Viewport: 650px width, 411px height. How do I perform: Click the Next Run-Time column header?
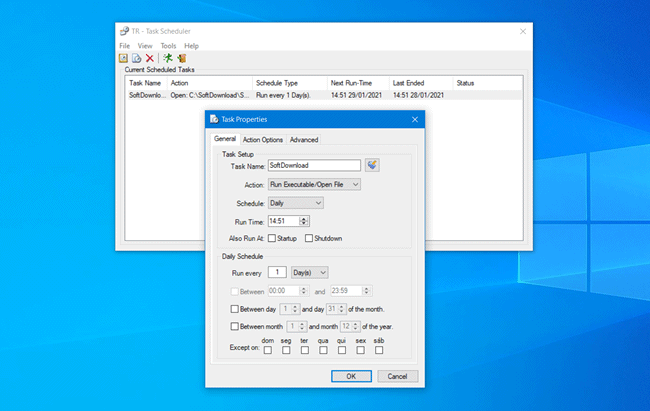click(358, 83)
